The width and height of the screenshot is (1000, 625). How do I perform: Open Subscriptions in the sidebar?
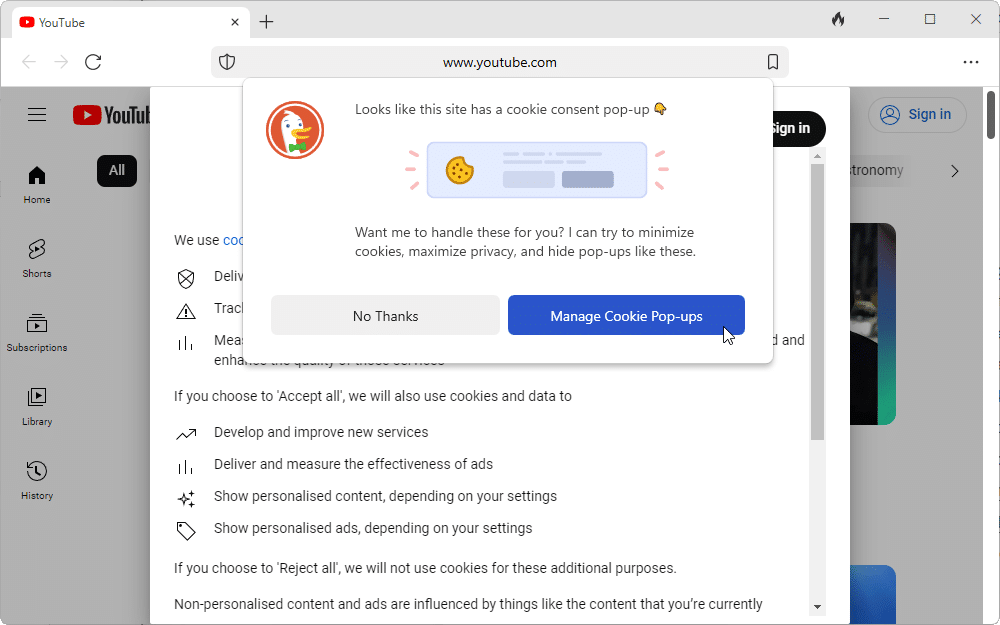[37, 332]
